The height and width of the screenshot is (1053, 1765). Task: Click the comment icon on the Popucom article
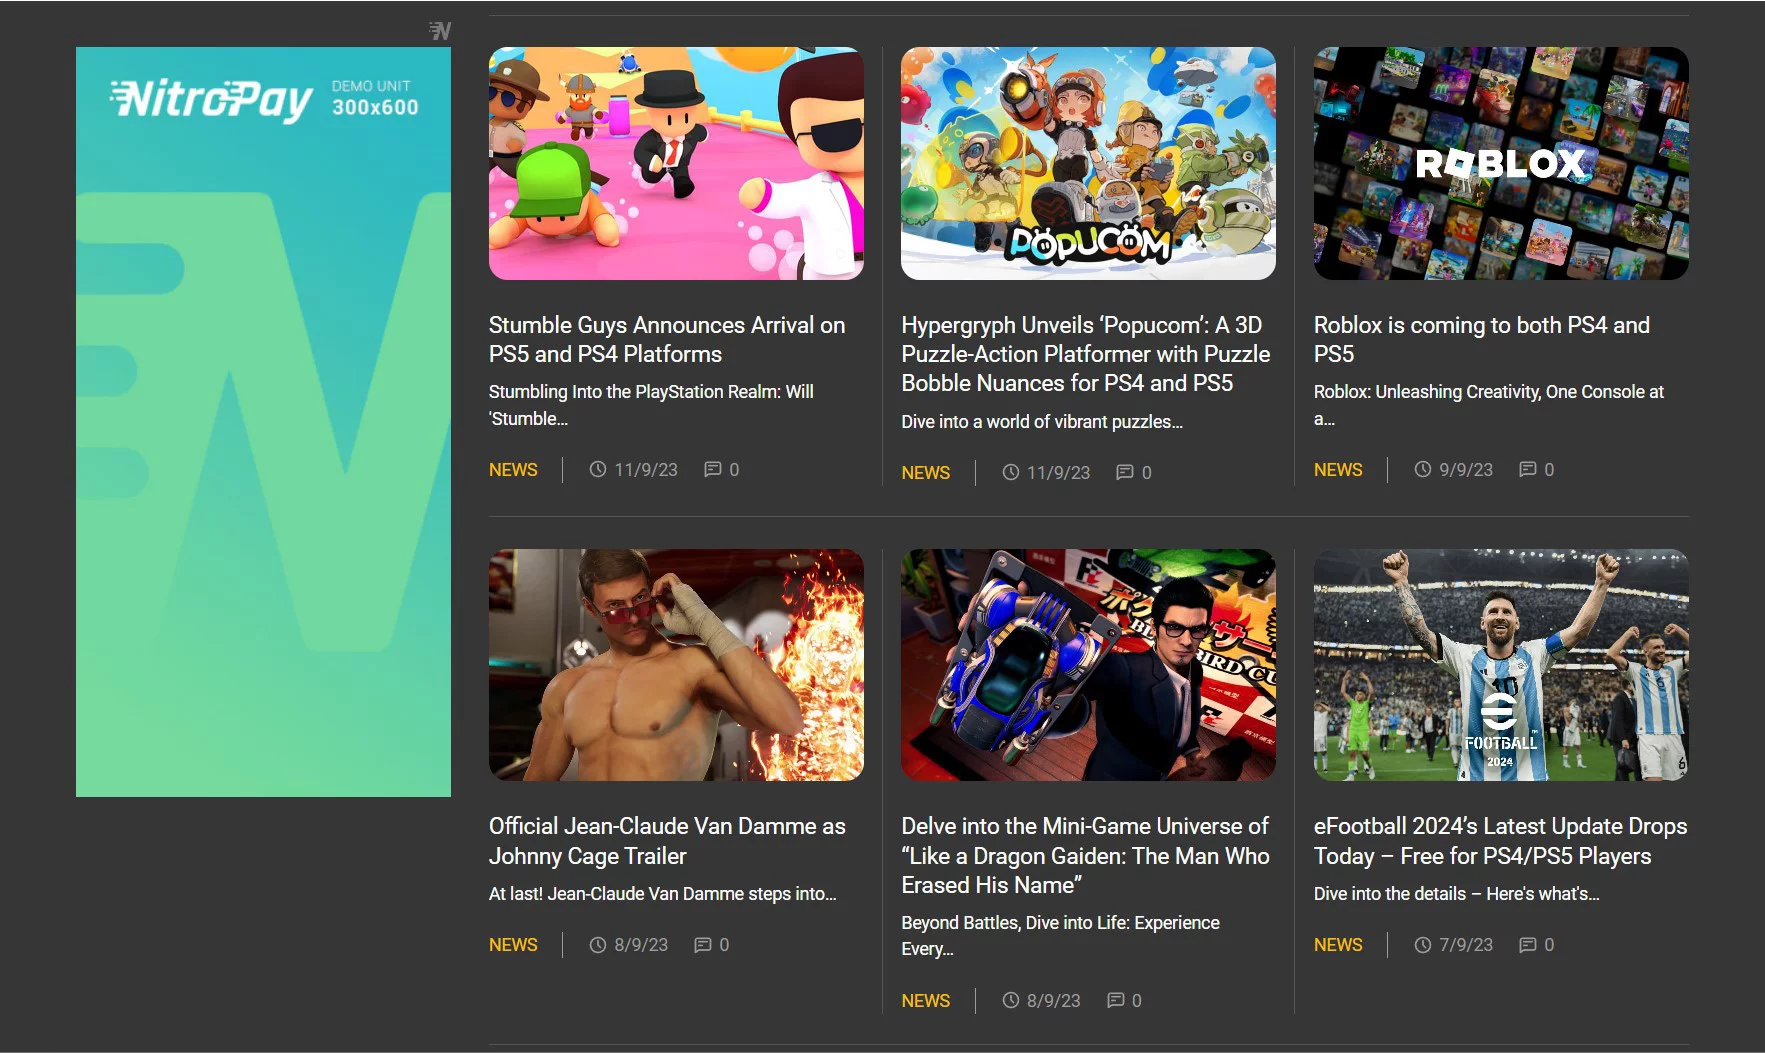pos(1125,472)
